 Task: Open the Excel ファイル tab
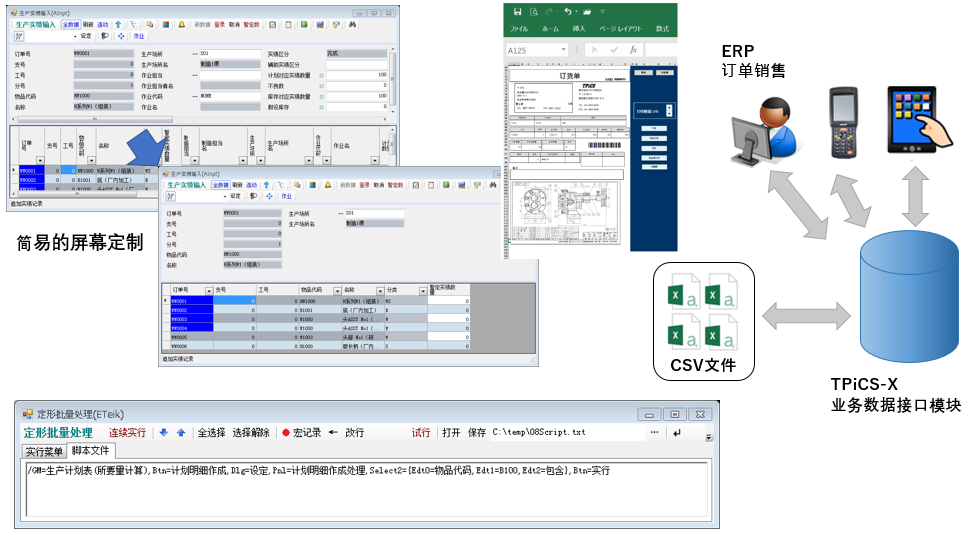point(519,28)
